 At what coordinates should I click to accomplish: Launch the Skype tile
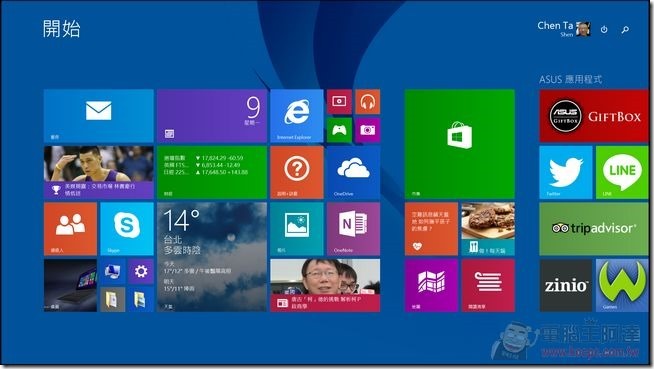pyautogui.click(x=127, y=229)
